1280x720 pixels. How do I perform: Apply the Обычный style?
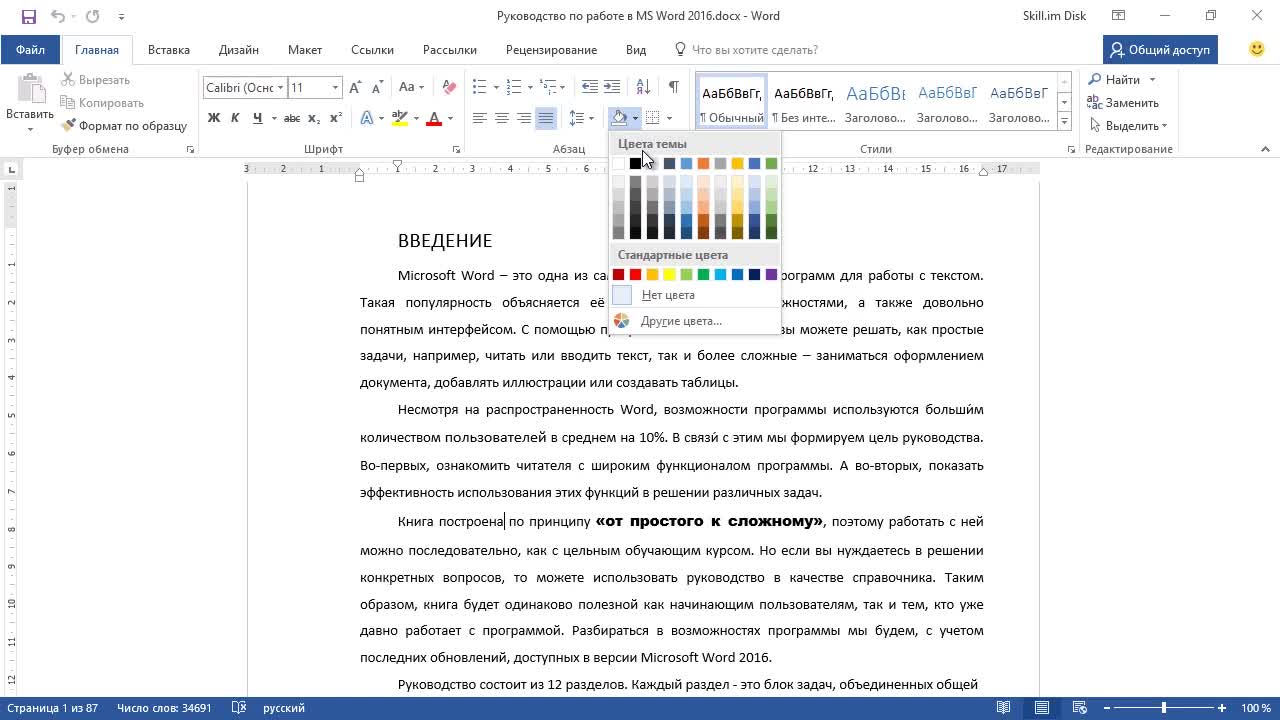pyautogui.click(x=732, y=103)
